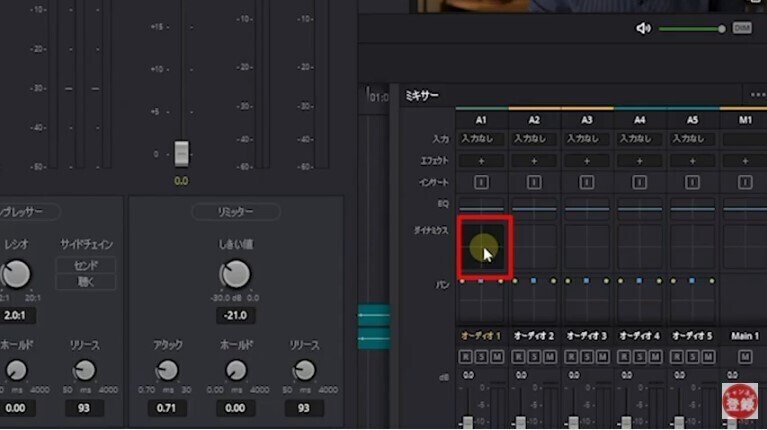Open the 入力なし input dropdown for A5
Image resolution: width=767 pixels, height=430 pixels.
[693, 139]
